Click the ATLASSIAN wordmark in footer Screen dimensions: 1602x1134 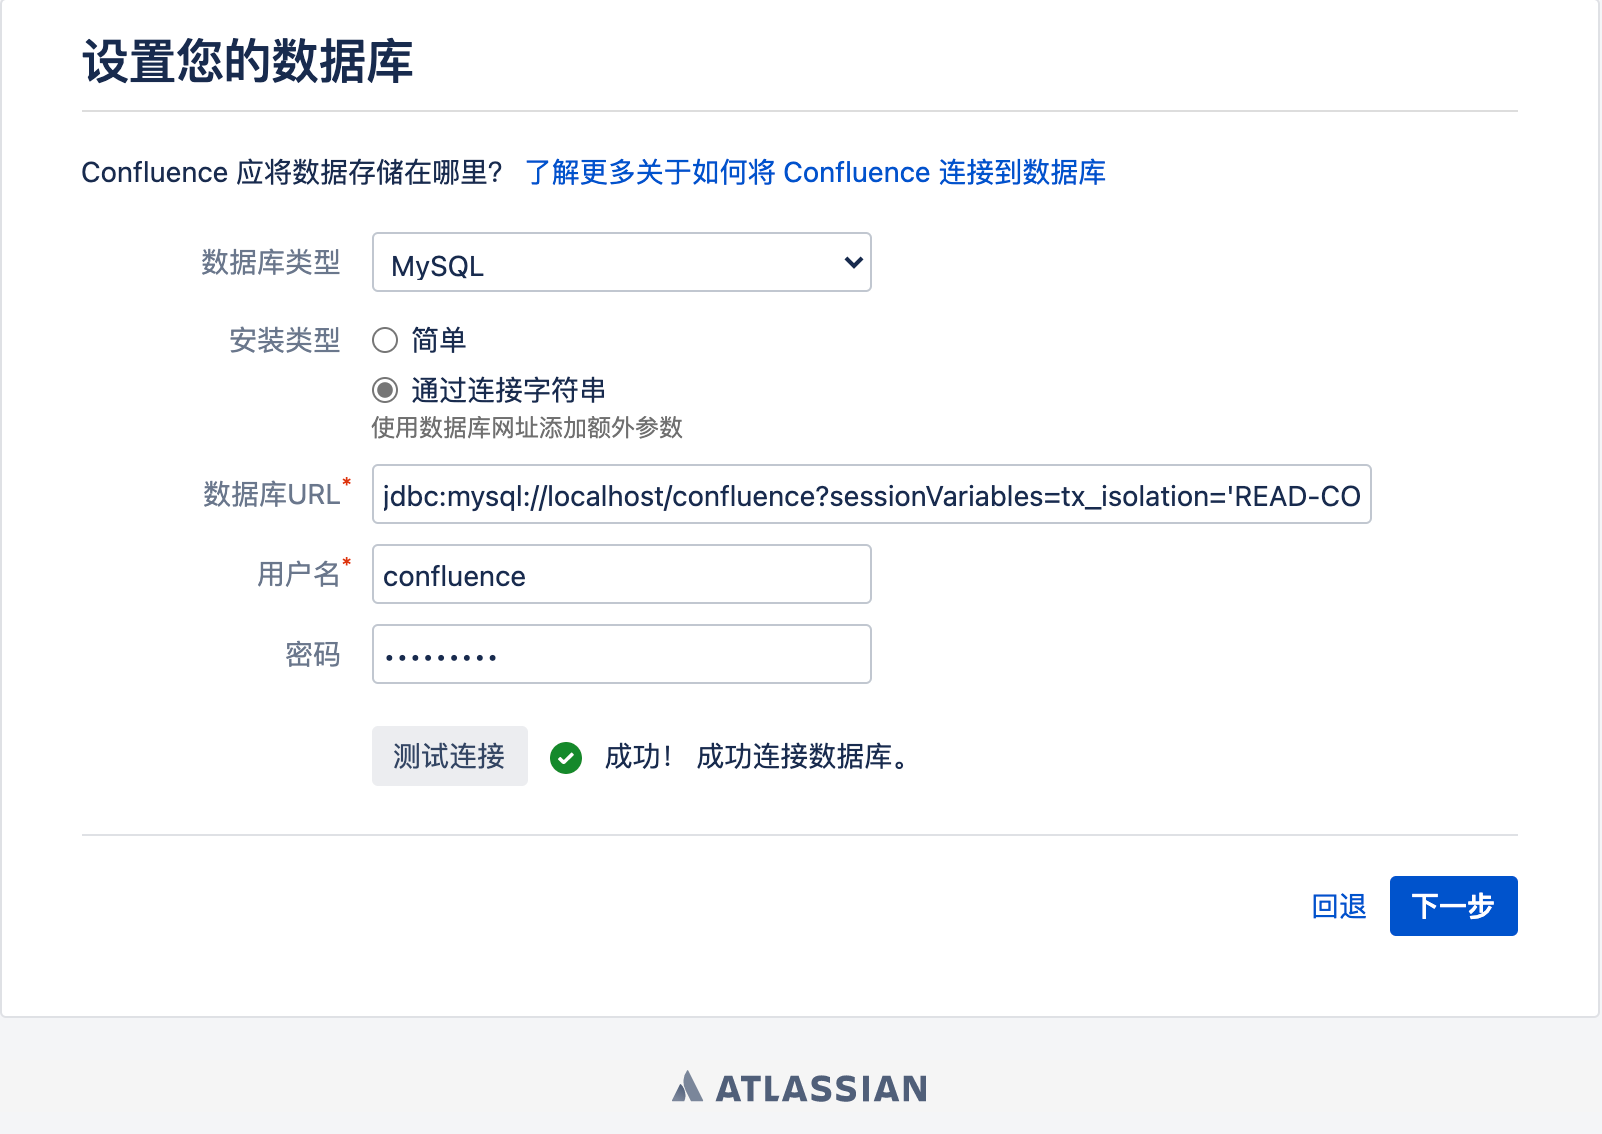click(x=821, y=1088)
